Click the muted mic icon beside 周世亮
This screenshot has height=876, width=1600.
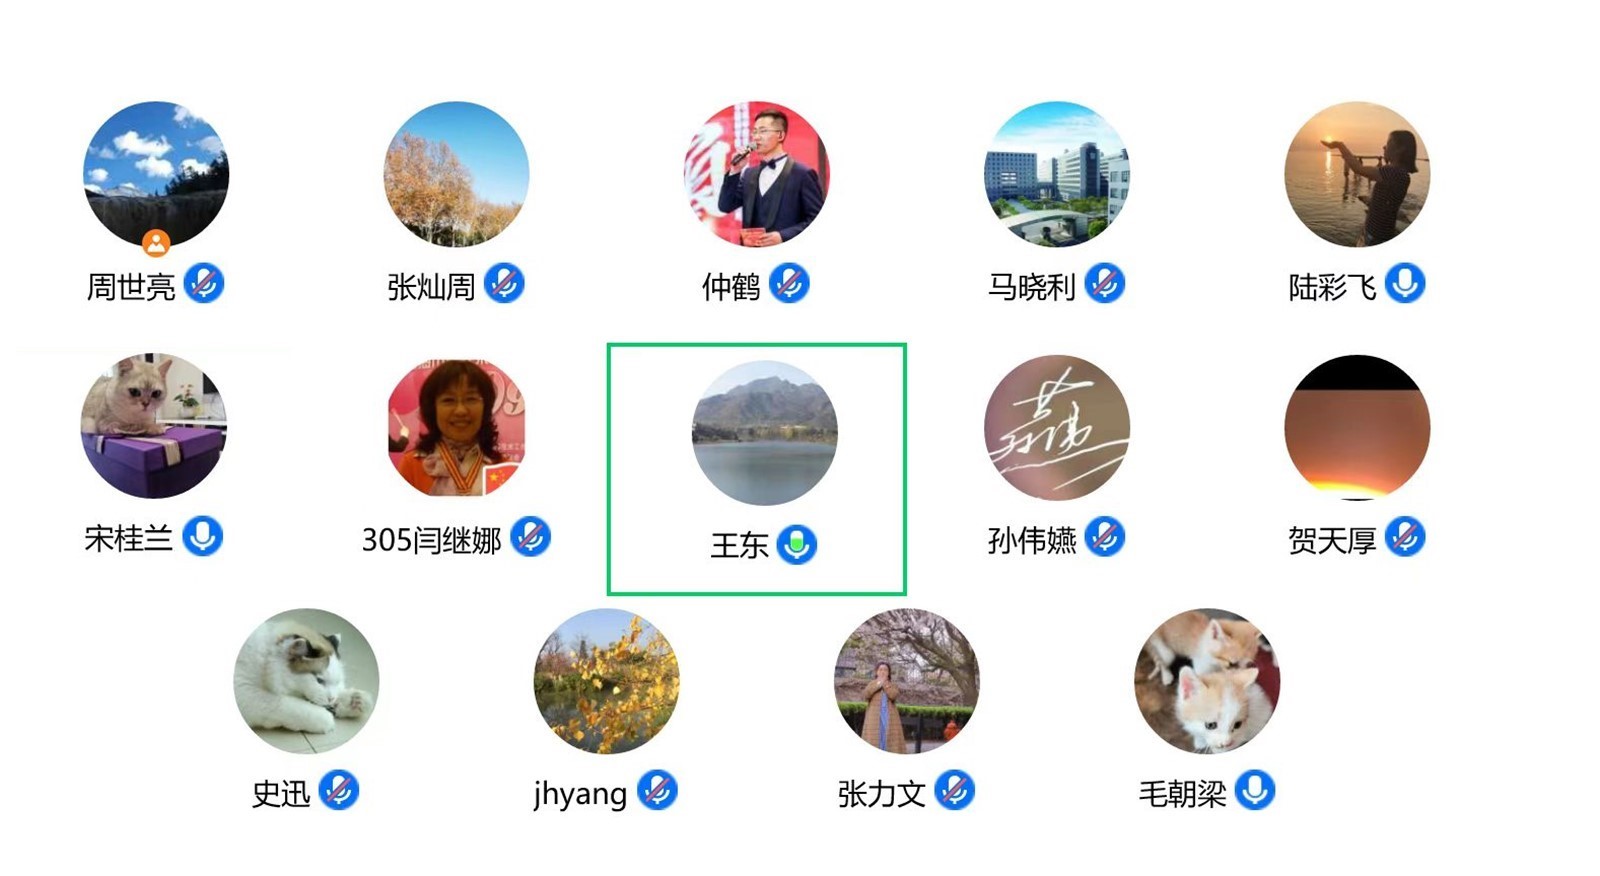point(204,284)
